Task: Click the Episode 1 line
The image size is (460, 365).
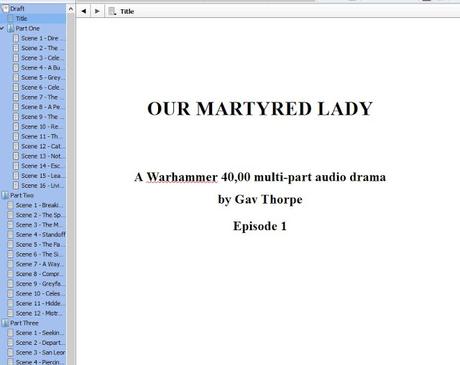Action: [260, 226]
